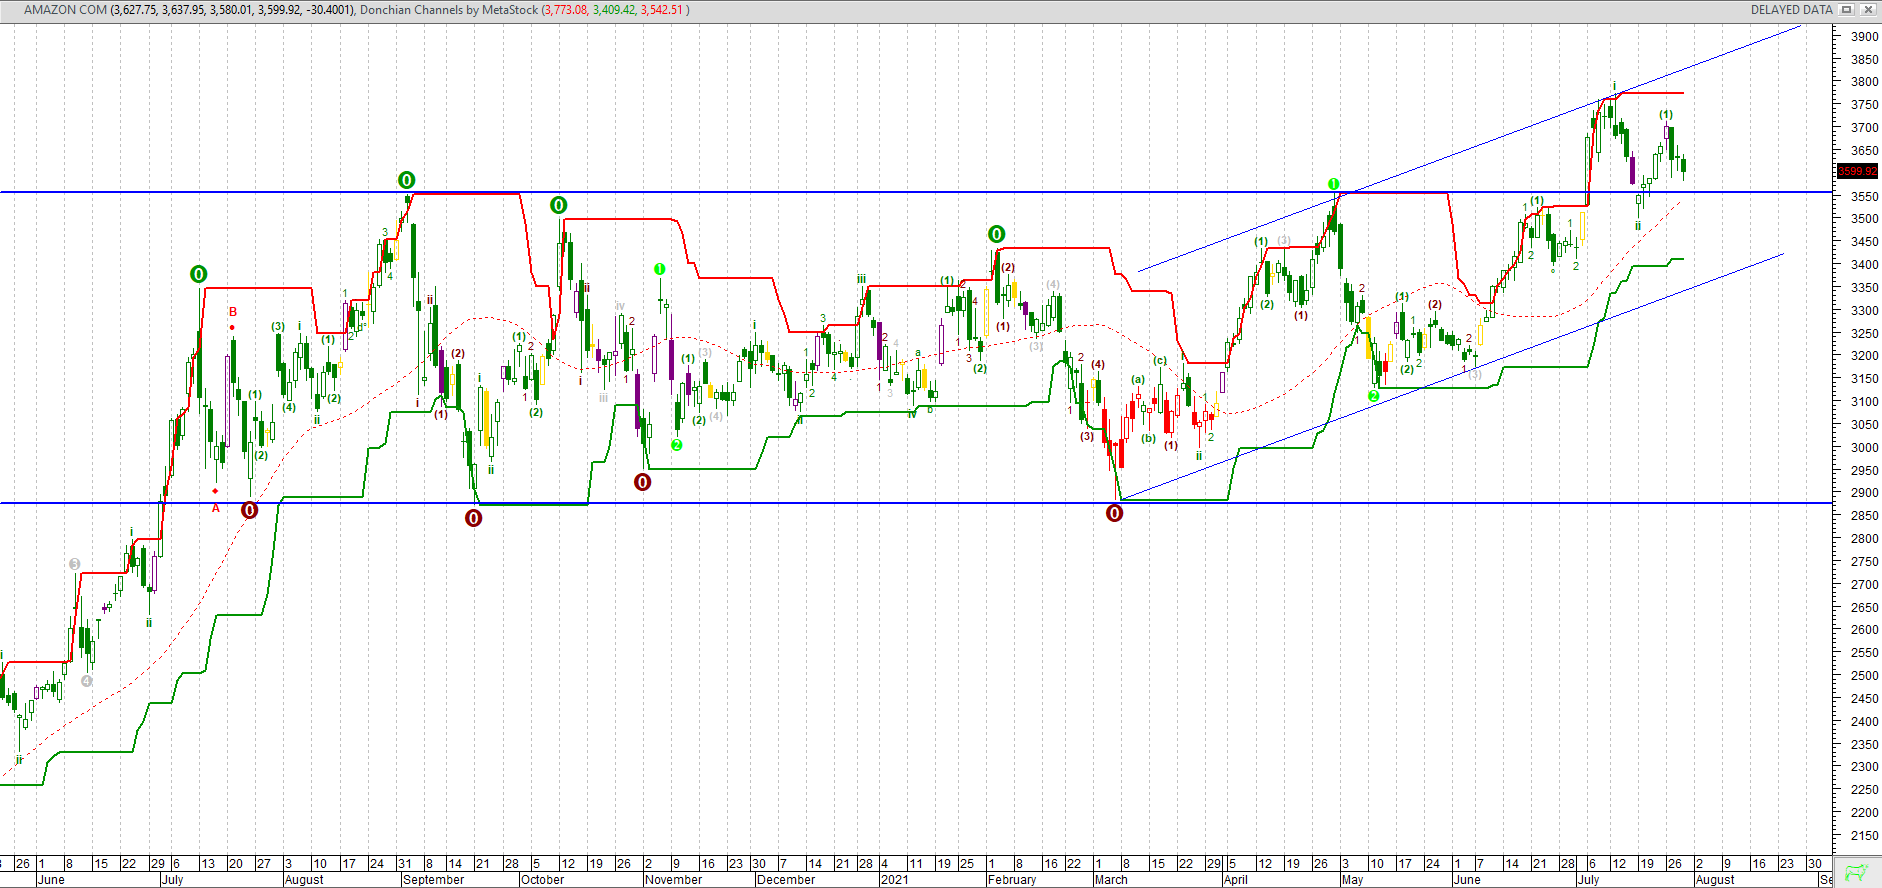Viewport: 1882px width, 888px height.
Task: Select the green (c) wave label
Action: (x=1160, y=360)
